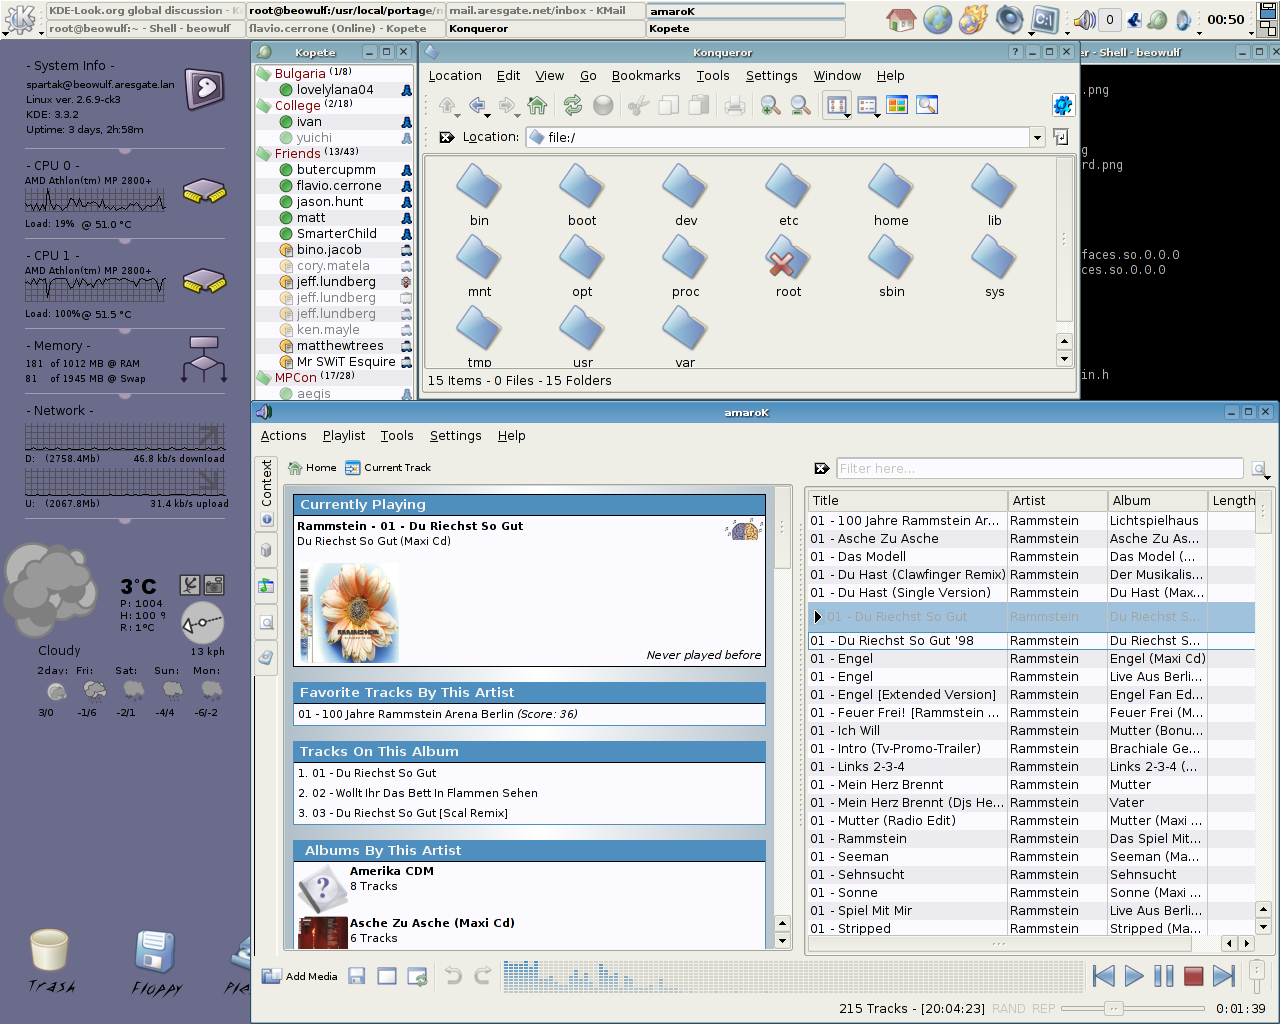Skip to next track in amaroK
The image size is (1280, 1024).
tap(1223, 976)
